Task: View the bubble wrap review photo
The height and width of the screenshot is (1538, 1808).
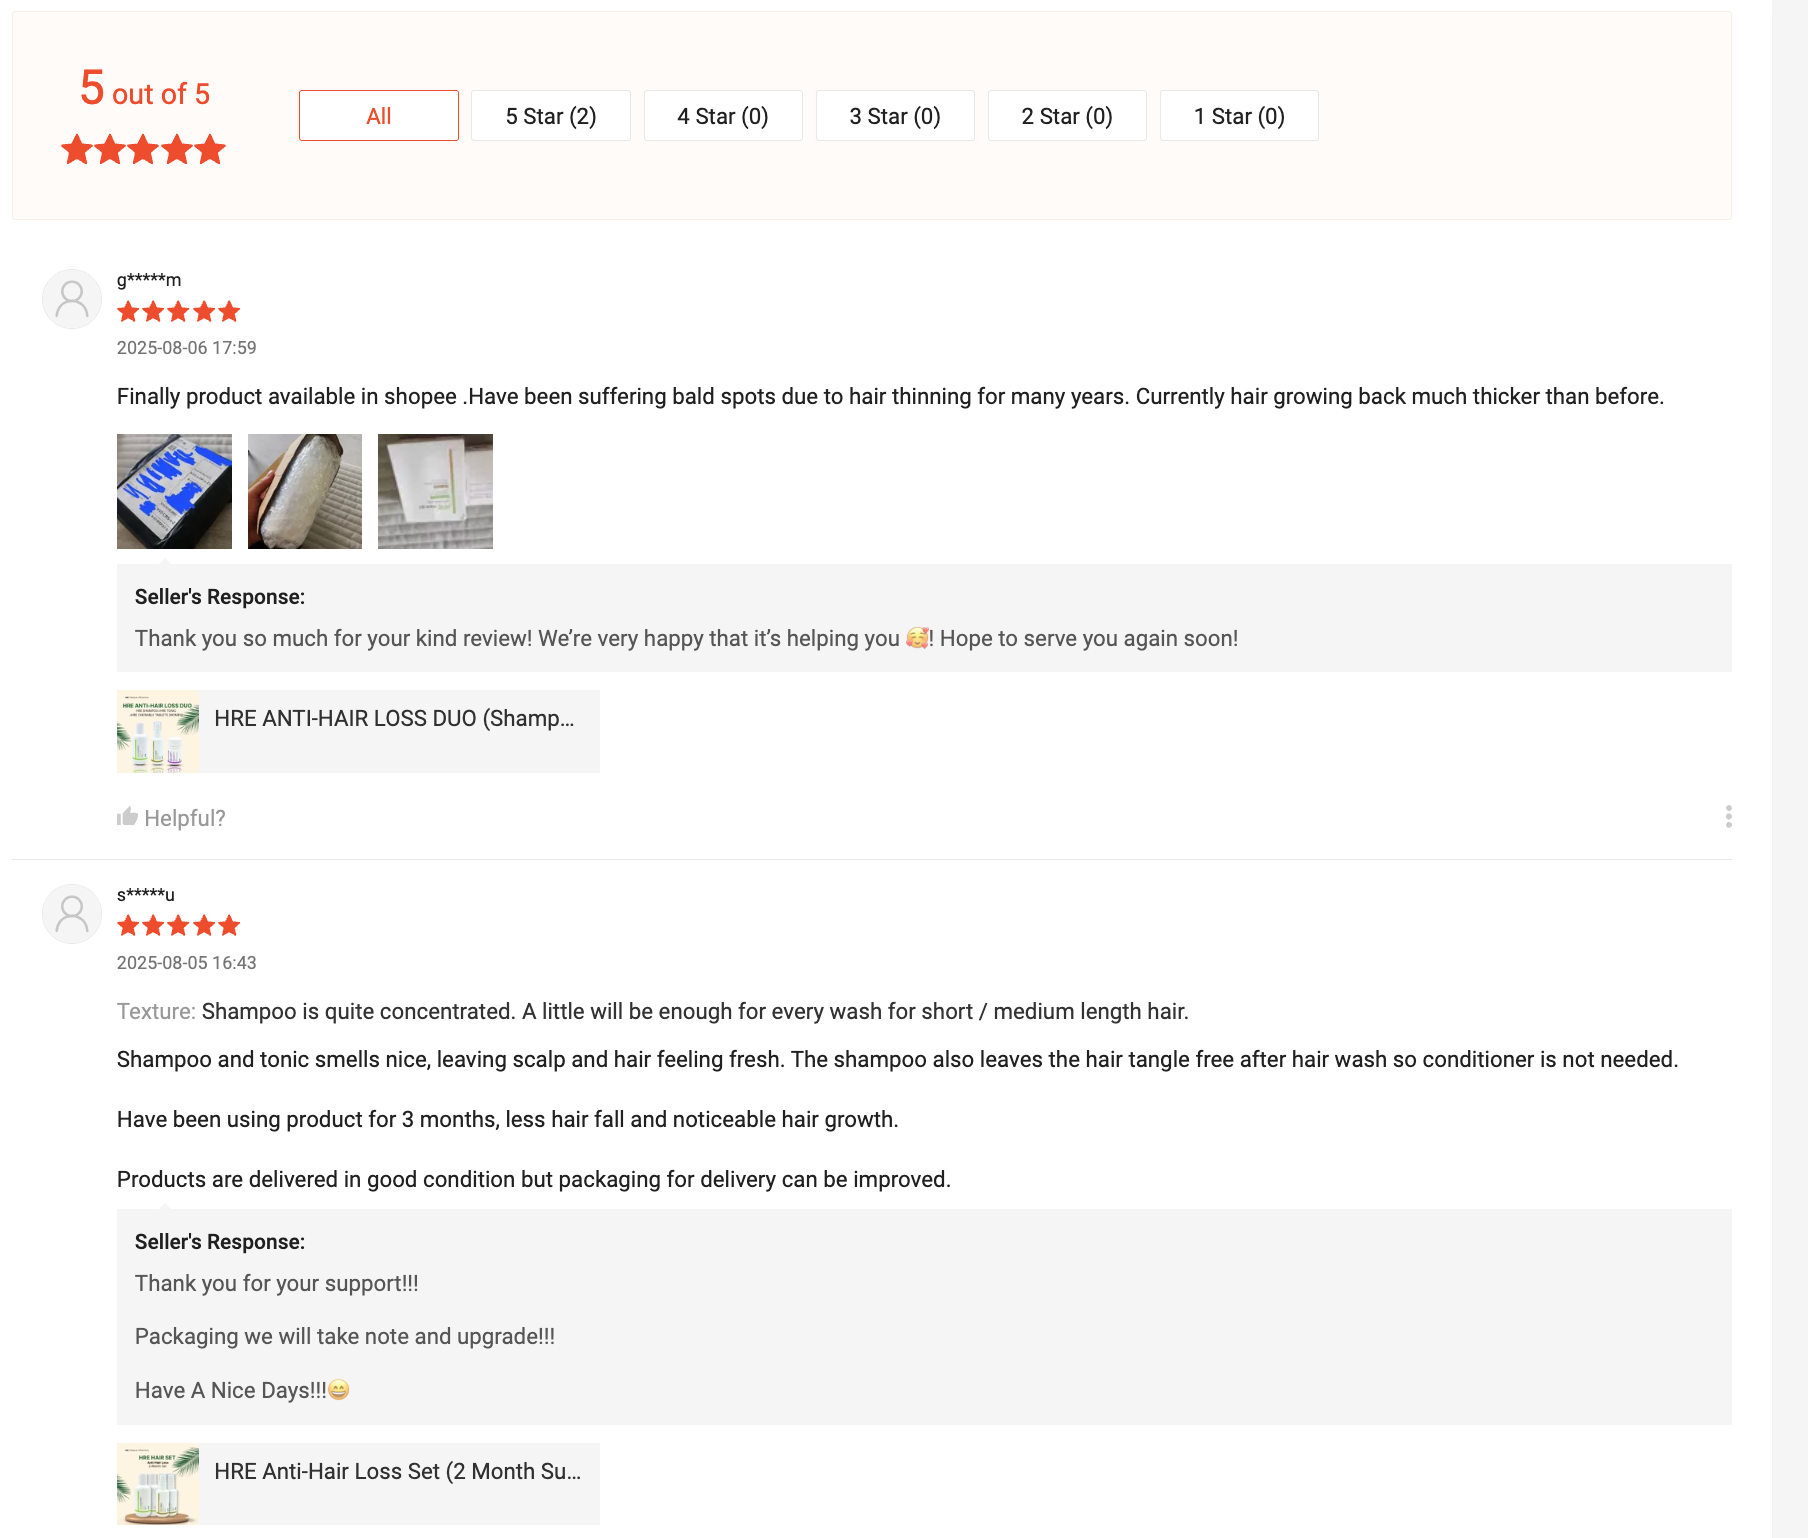Action: click(305, 491)
